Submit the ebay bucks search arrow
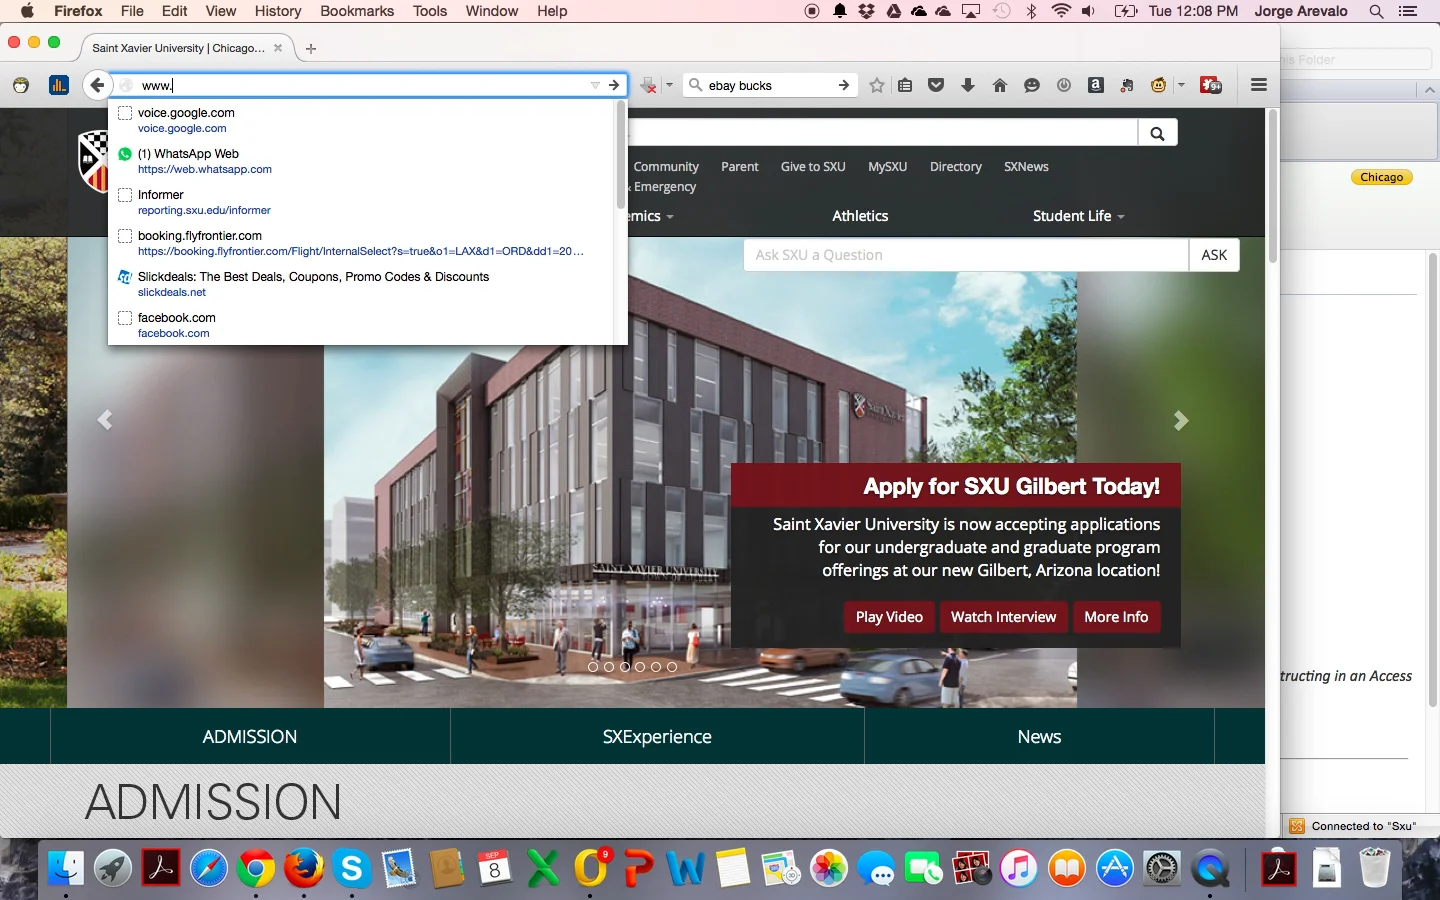This screenshot has height=900, width=1440. click(x=844, y=85)
